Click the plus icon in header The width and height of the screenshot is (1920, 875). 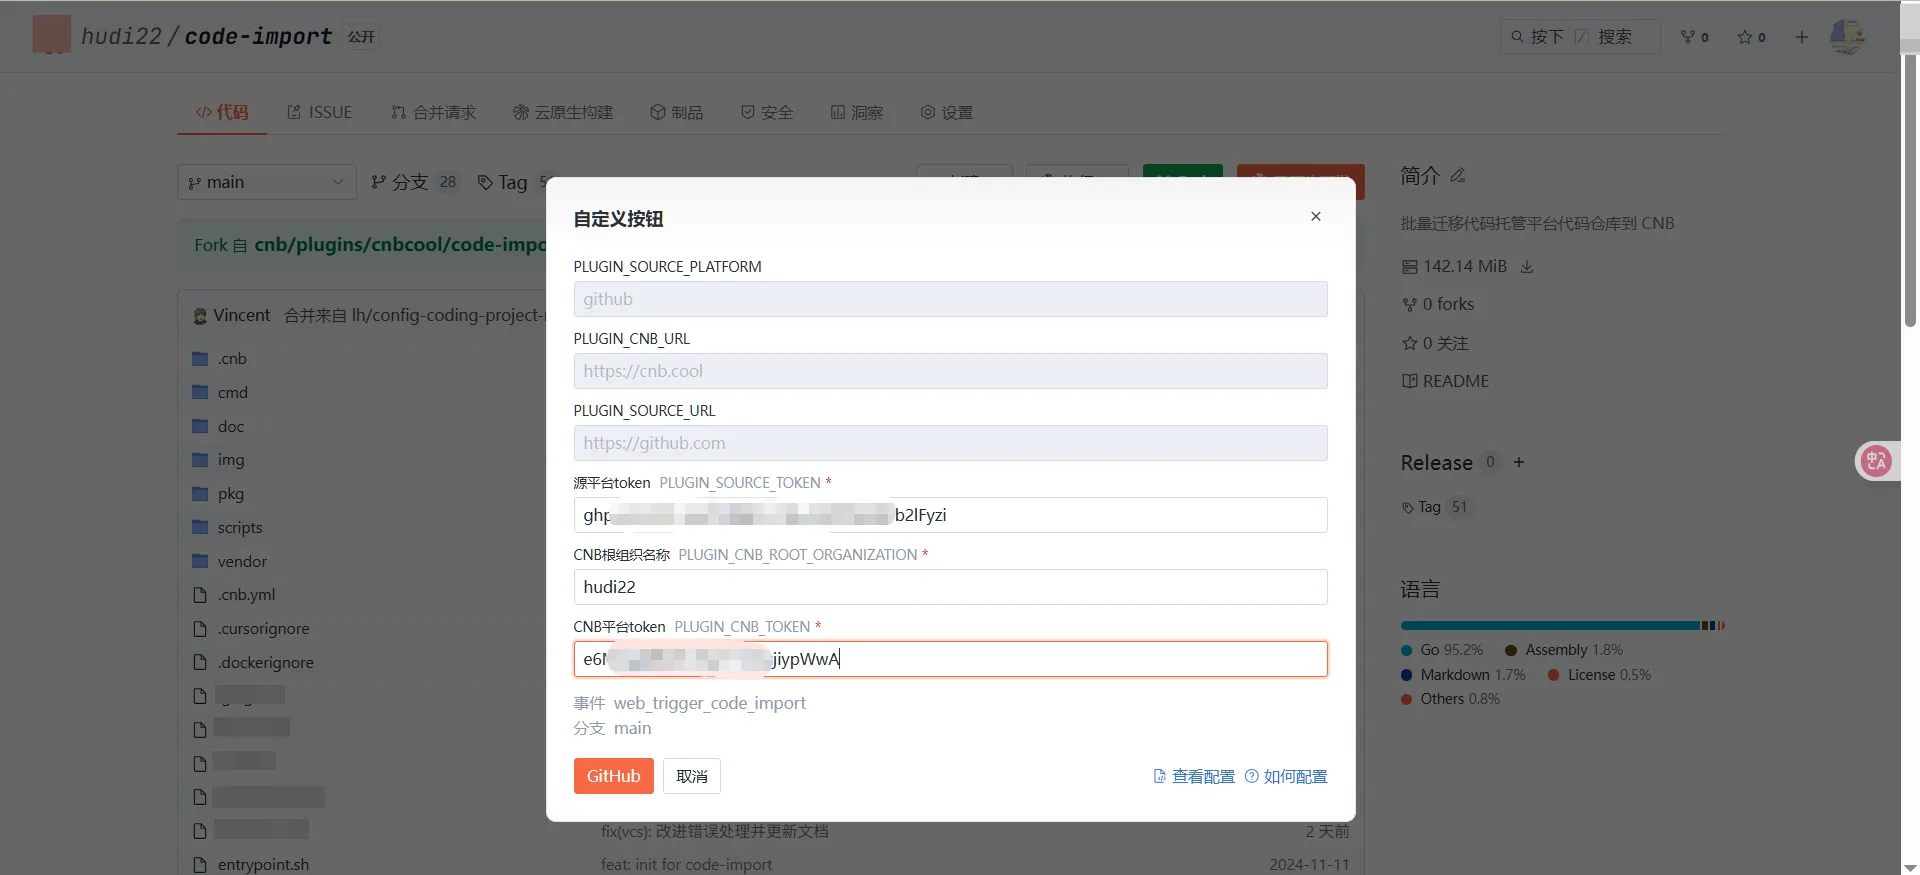tap(1801, 37)
